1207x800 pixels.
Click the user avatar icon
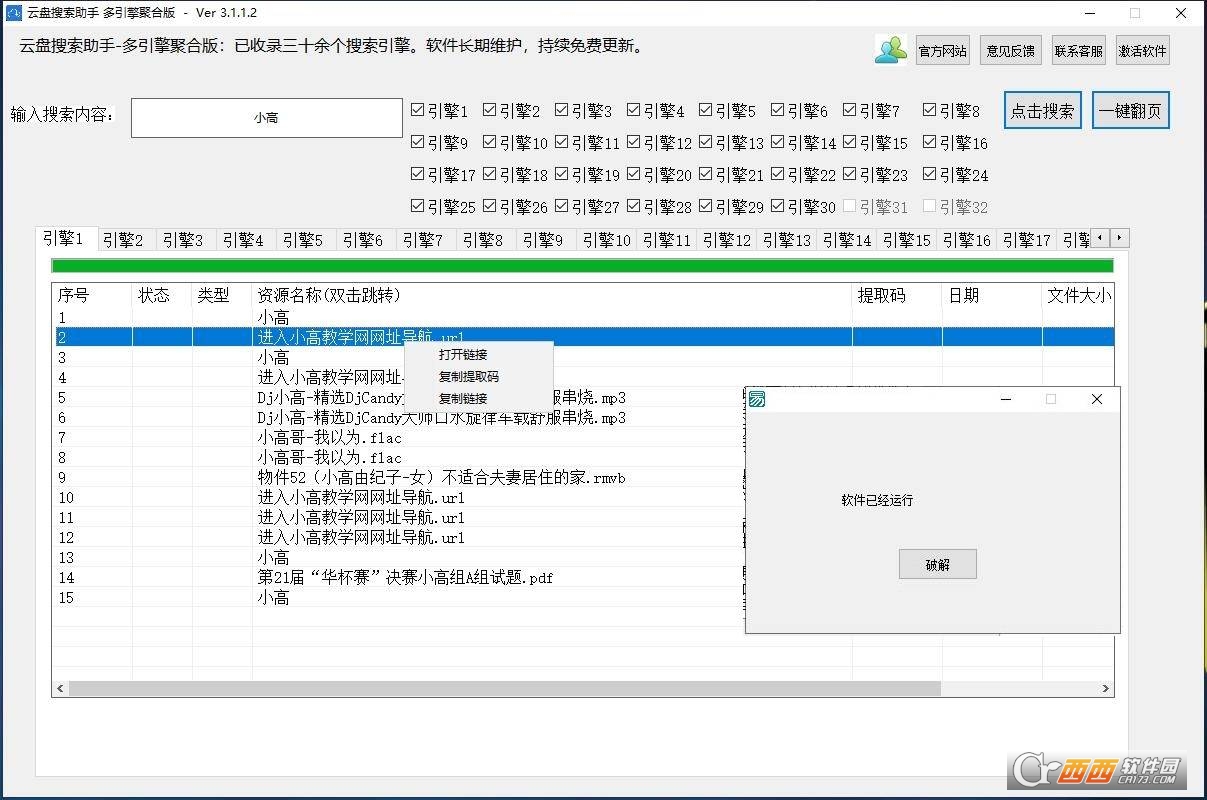[890, 50]
